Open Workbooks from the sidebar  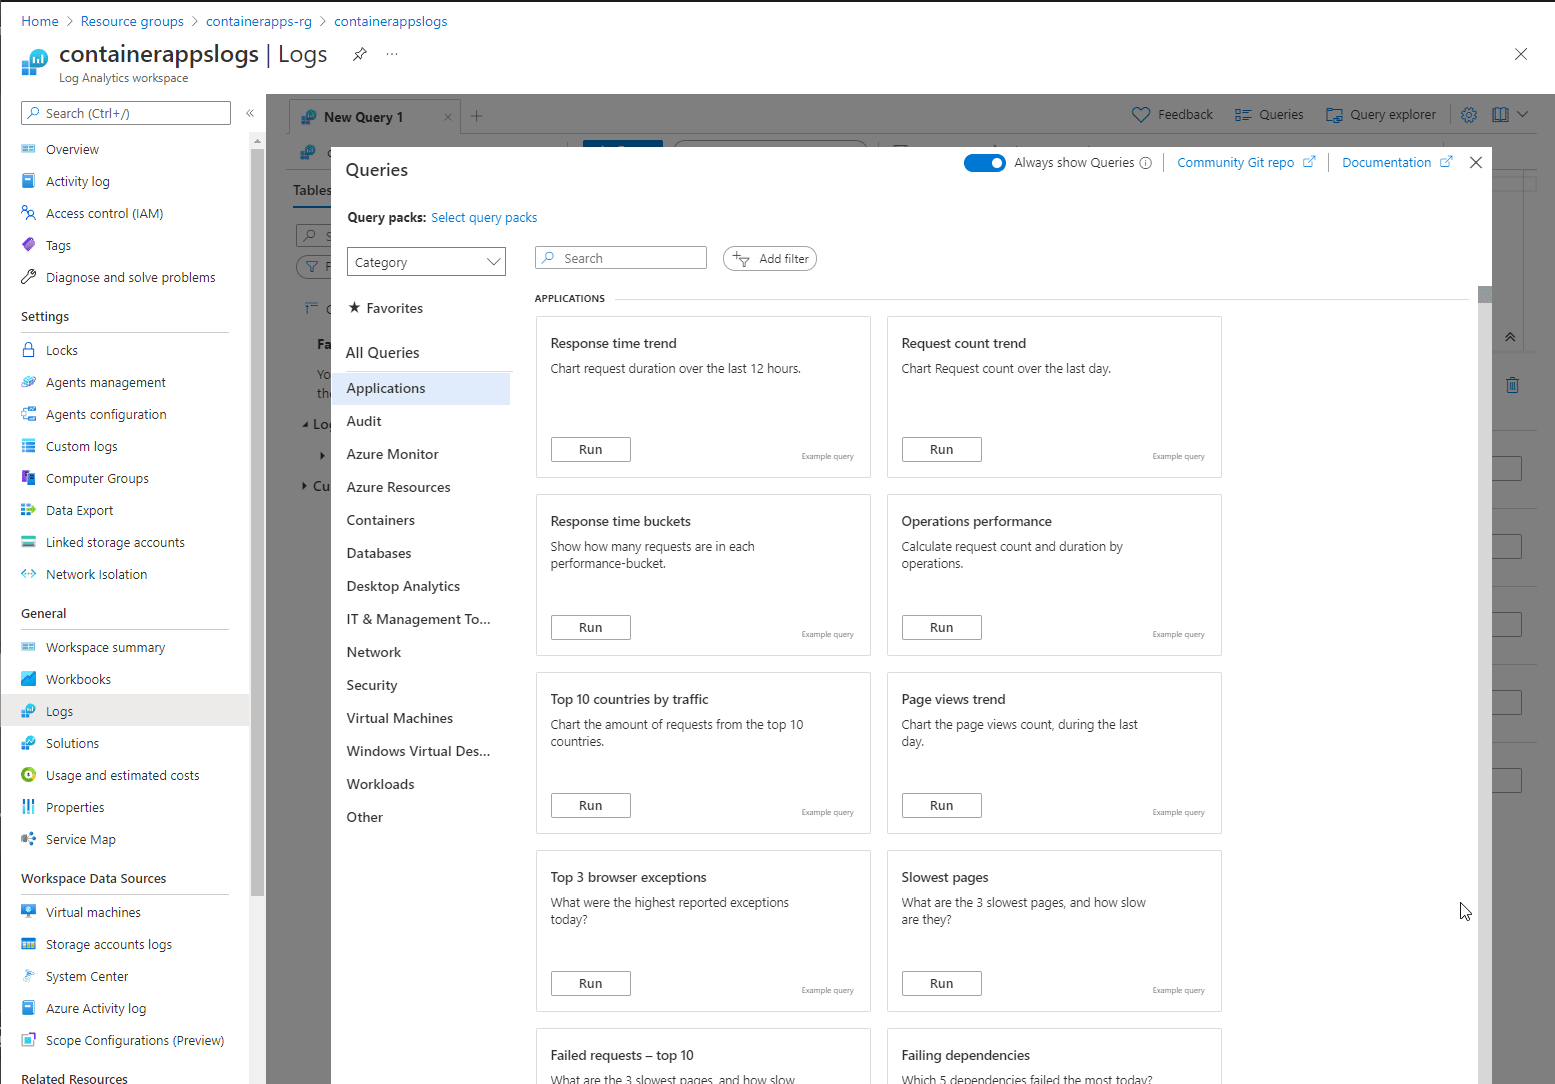[x=77, y=679]
